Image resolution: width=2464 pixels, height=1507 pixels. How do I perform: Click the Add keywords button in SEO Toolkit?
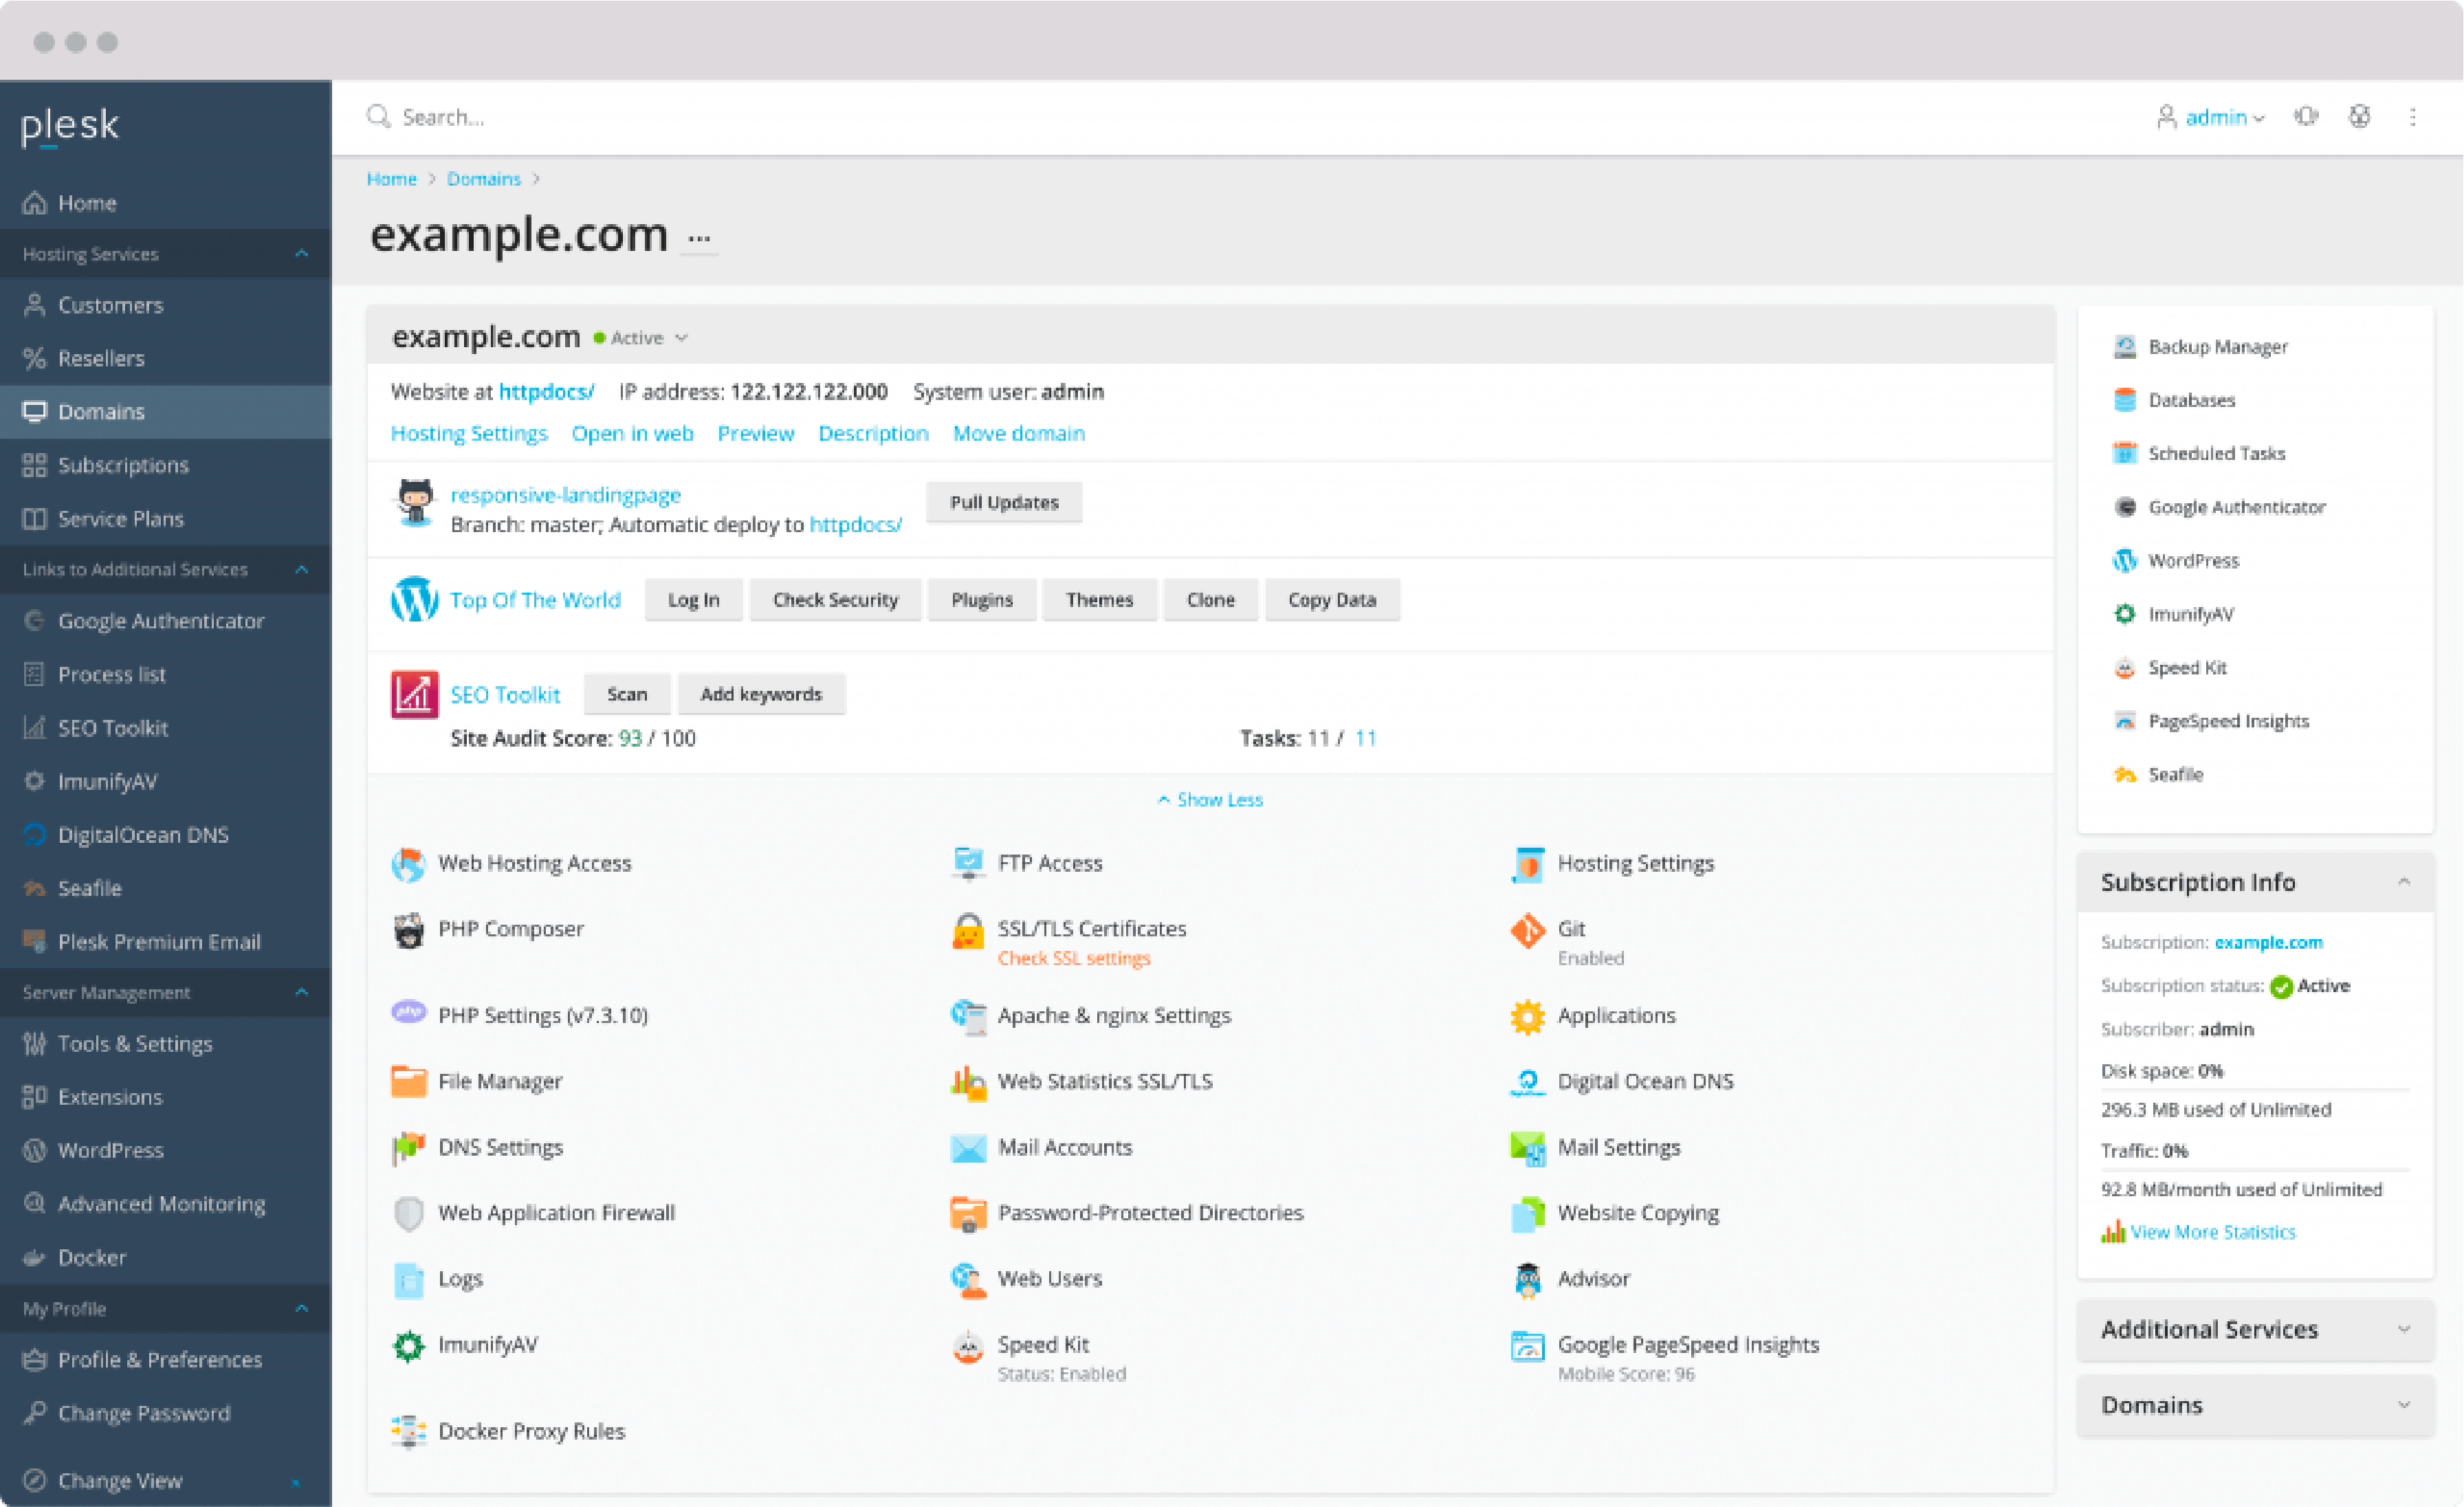click(760, 692)
